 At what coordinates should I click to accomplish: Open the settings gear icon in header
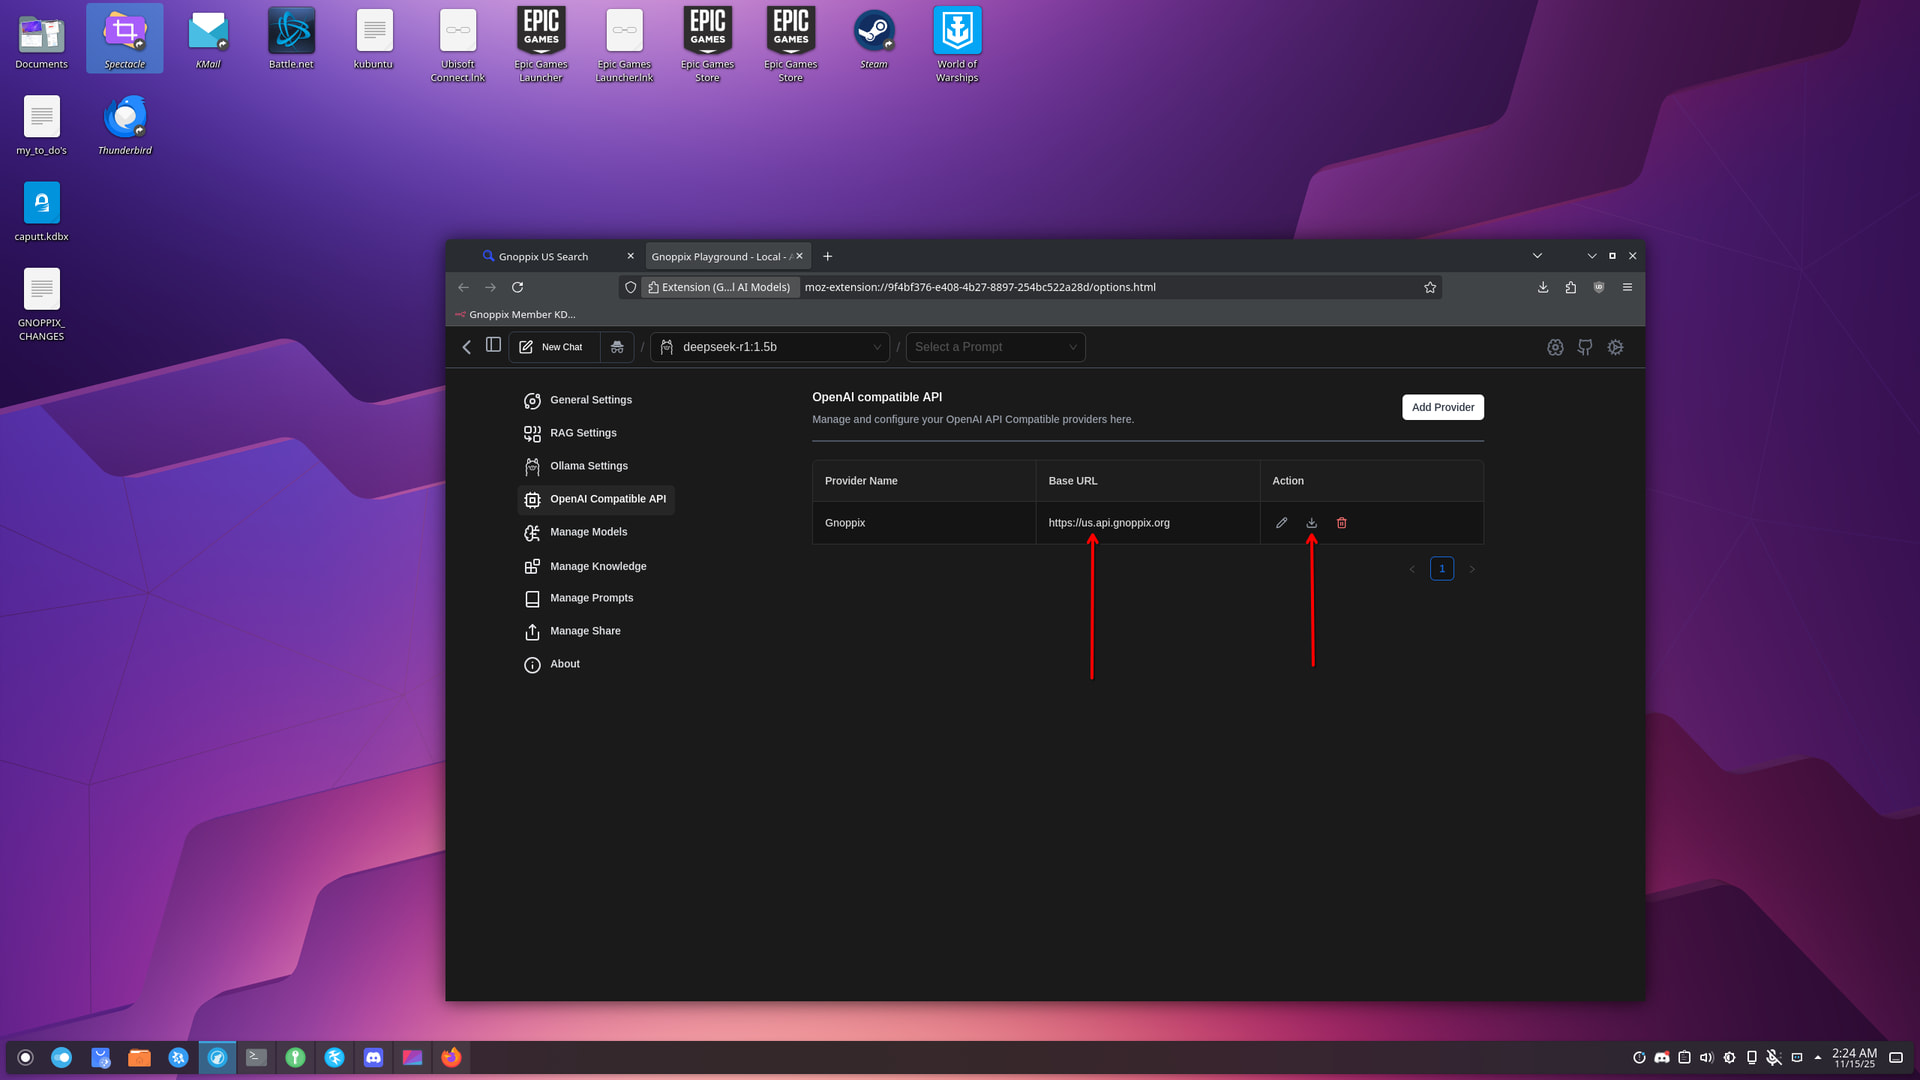tap(1615, 347)
